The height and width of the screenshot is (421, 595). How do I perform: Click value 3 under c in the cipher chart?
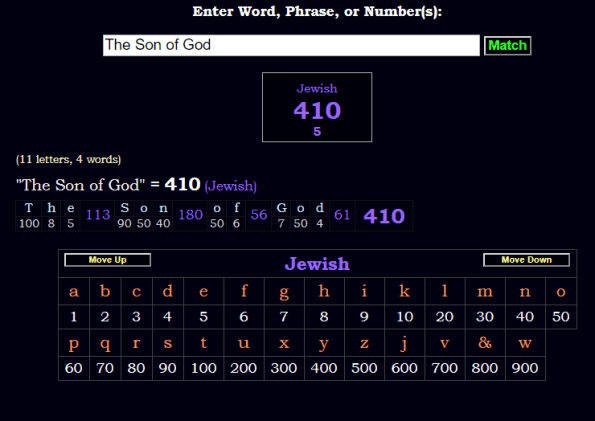137,317
